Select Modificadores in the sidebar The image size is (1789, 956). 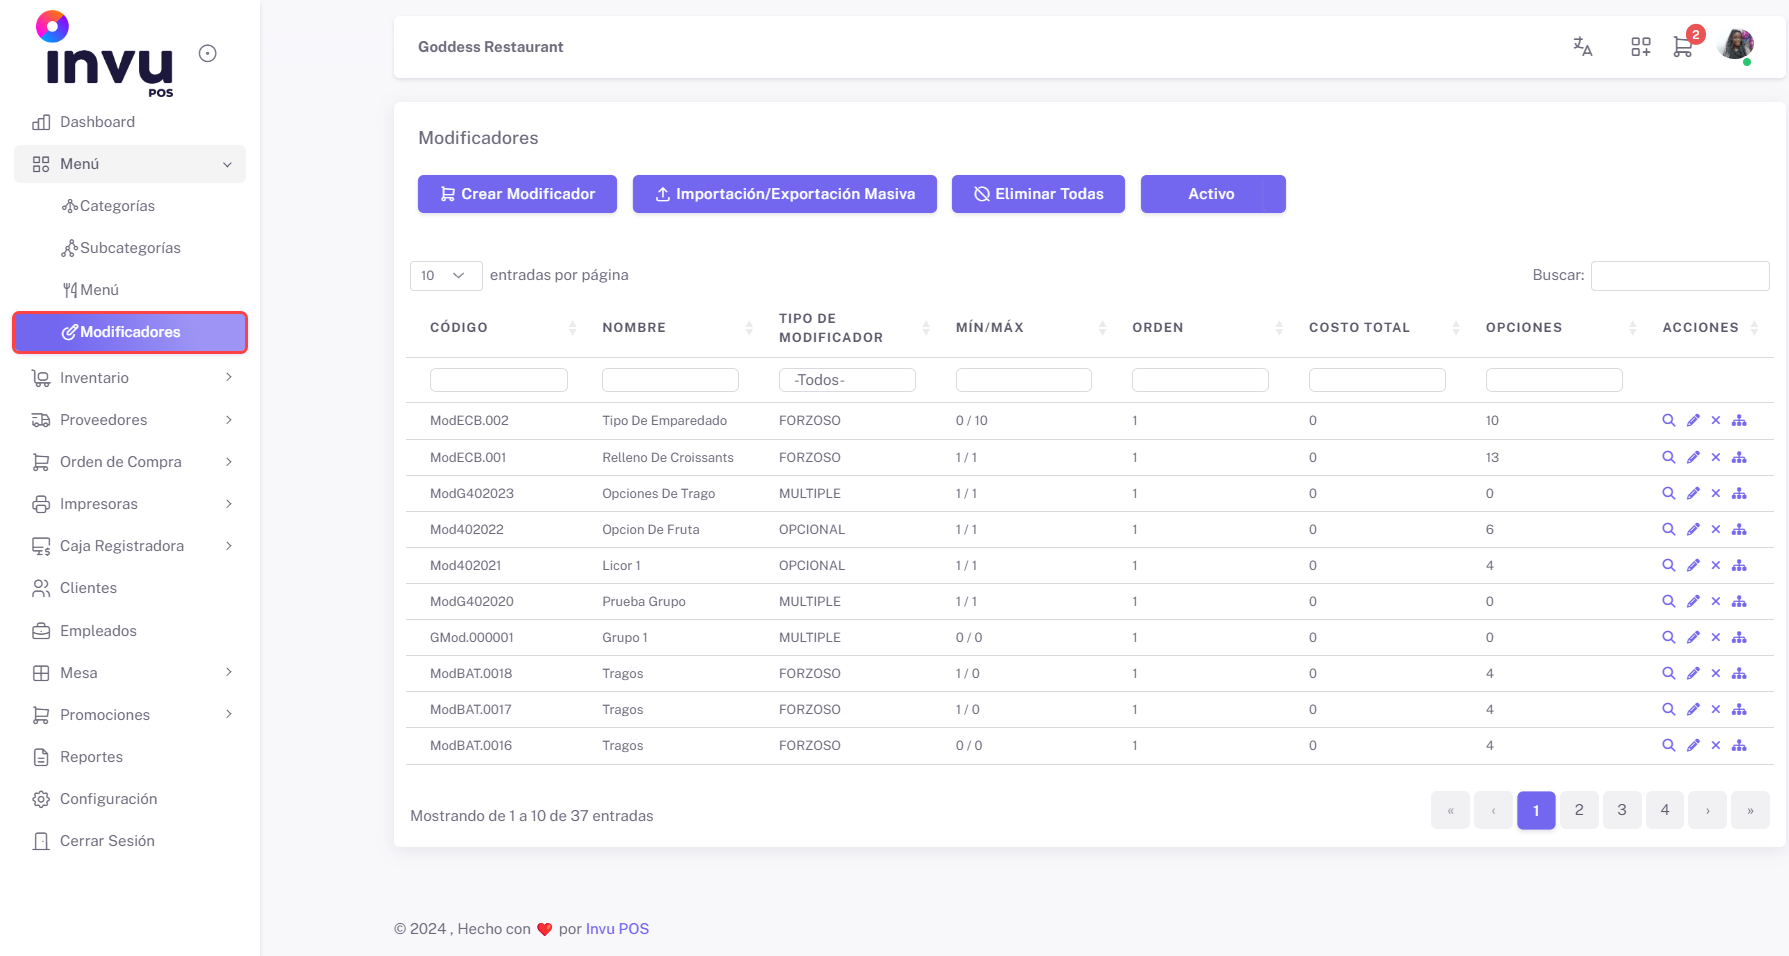click(x=130, y=332)
